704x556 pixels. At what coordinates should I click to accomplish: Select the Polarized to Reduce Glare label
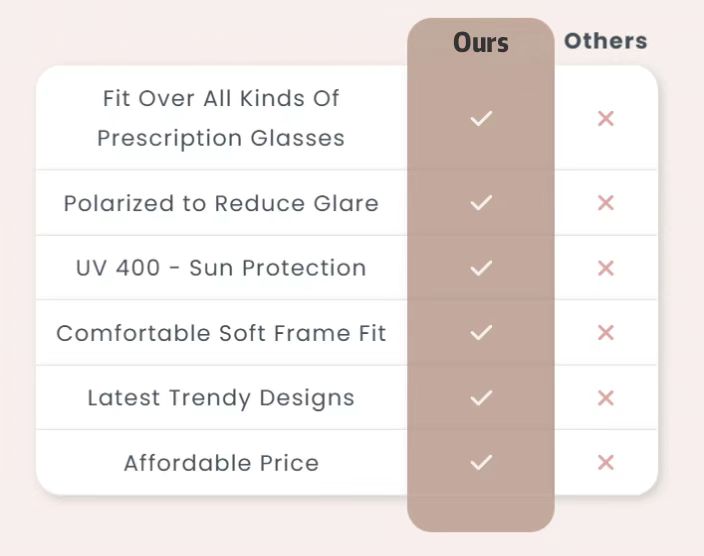[x=221, y=203]
